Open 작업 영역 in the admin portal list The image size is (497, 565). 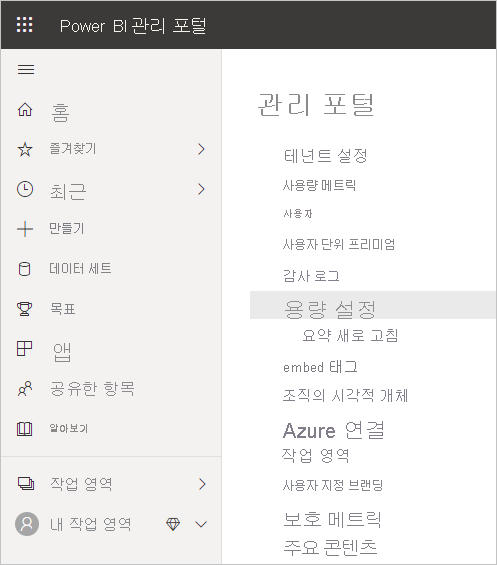(316, 455)
